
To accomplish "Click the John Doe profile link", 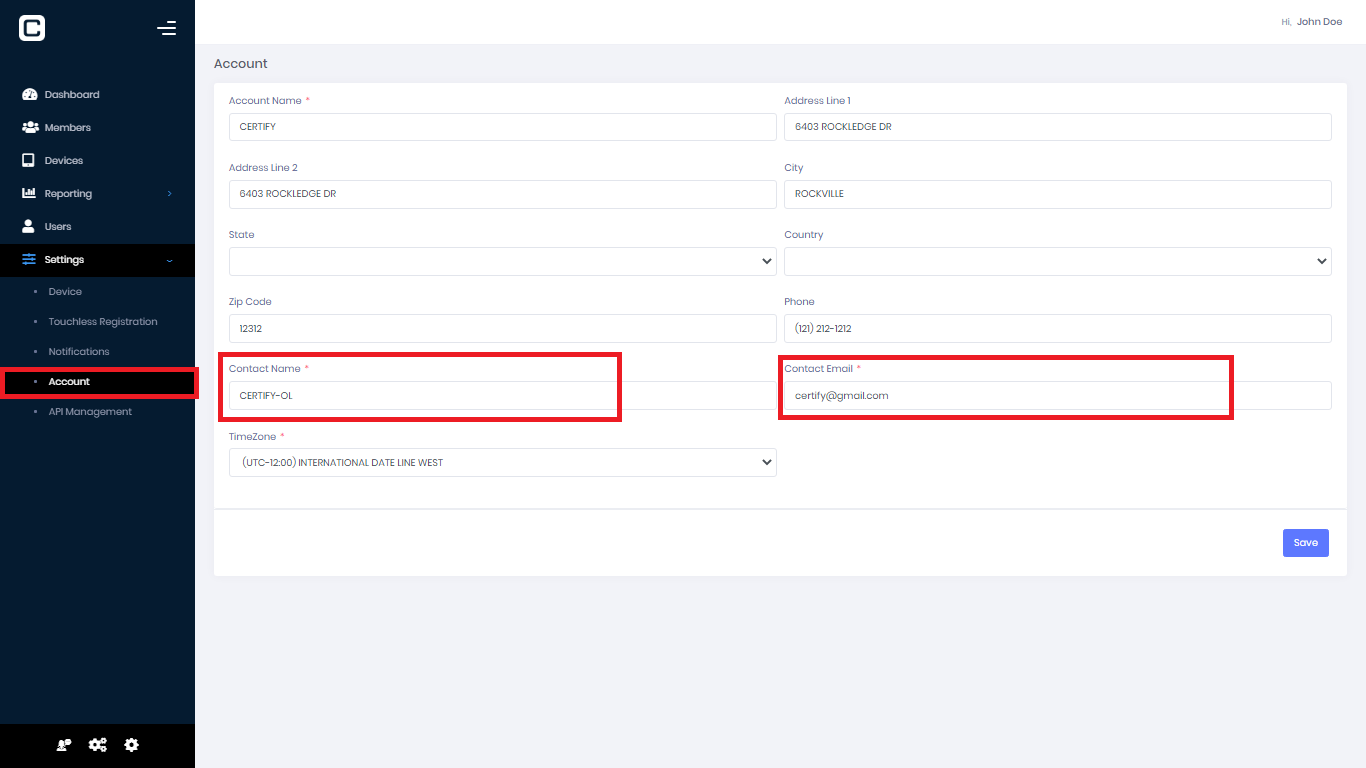I will point(1319,21).
